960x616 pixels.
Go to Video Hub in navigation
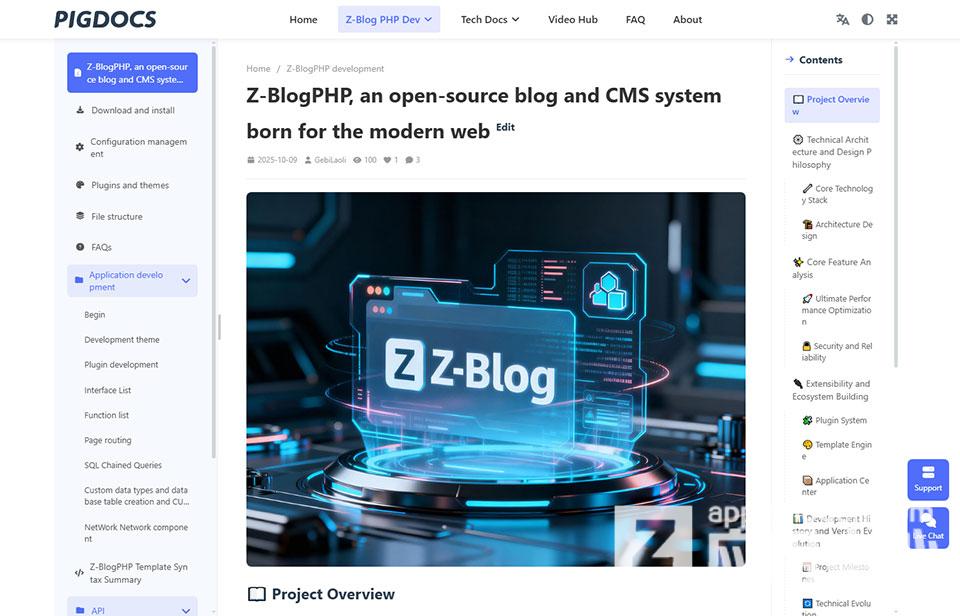click(x=573, y=19)
